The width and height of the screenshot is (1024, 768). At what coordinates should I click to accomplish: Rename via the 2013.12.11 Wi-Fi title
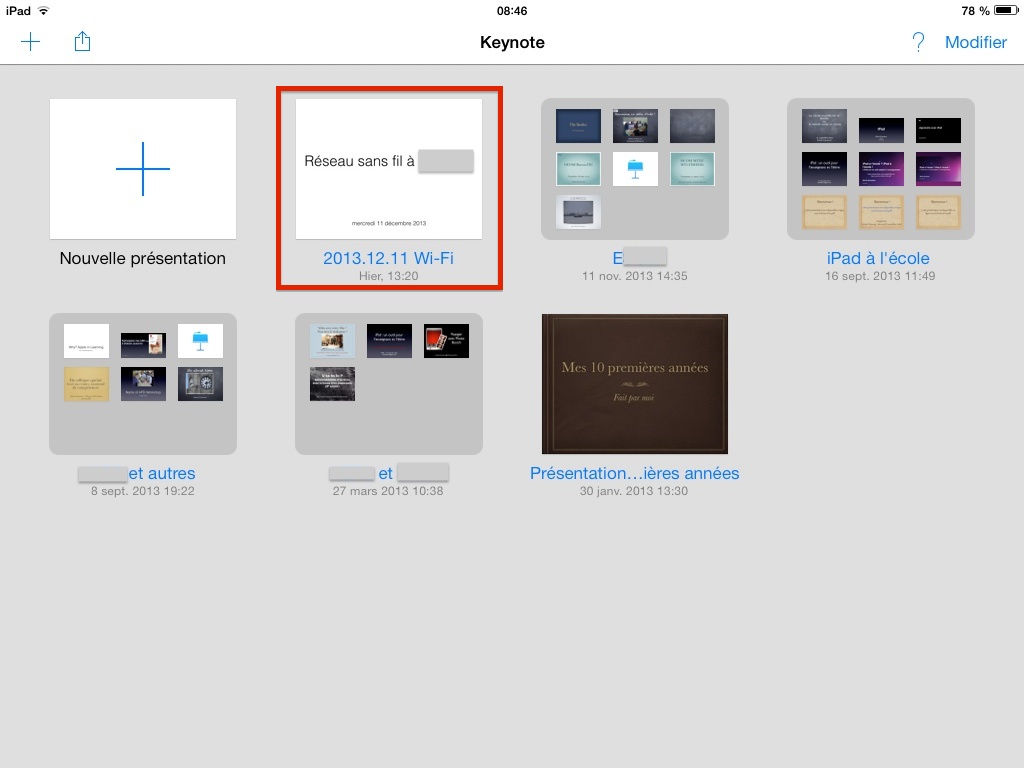[389, 258]
